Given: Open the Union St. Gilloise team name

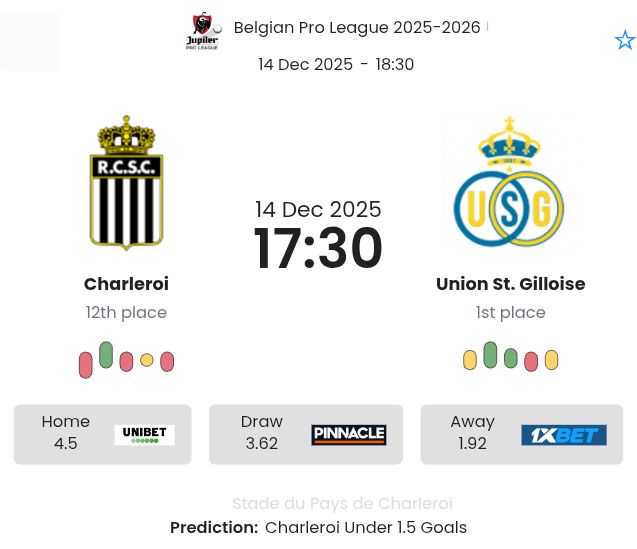Looking at the screenshot, I should click(x=510, y=284).
